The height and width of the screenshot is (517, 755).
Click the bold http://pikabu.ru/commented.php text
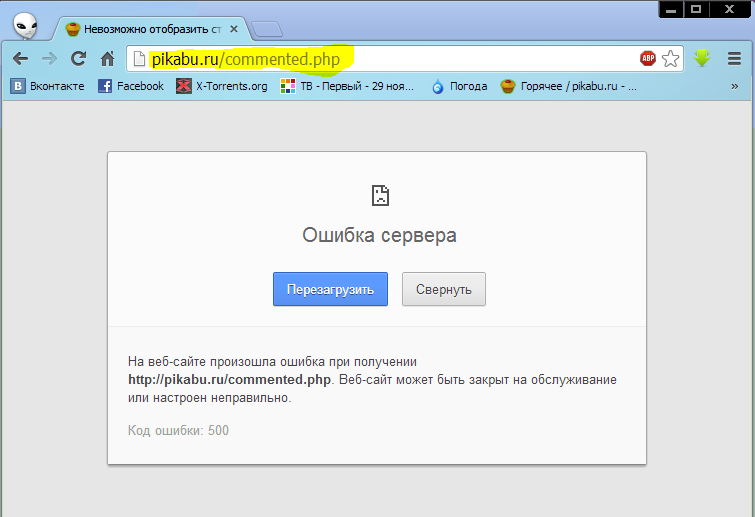229,380
